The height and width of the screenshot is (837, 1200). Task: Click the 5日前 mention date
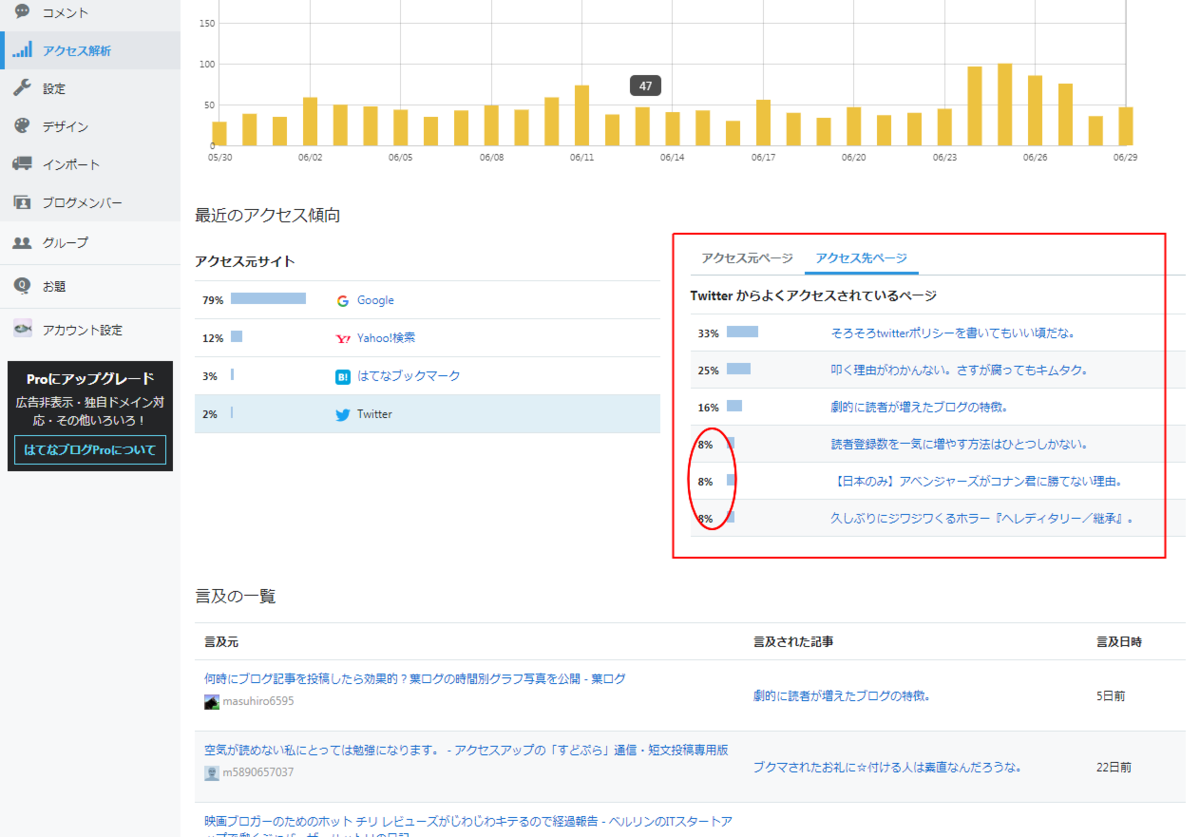[1110, 695]
